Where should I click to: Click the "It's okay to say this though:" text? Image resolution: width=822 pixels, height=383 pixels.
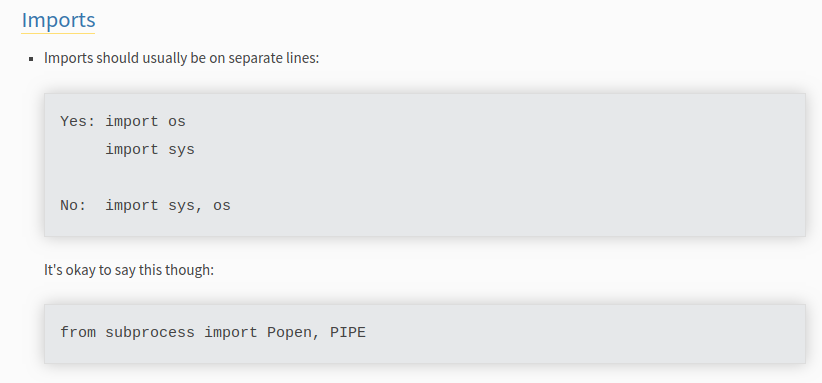129,270
